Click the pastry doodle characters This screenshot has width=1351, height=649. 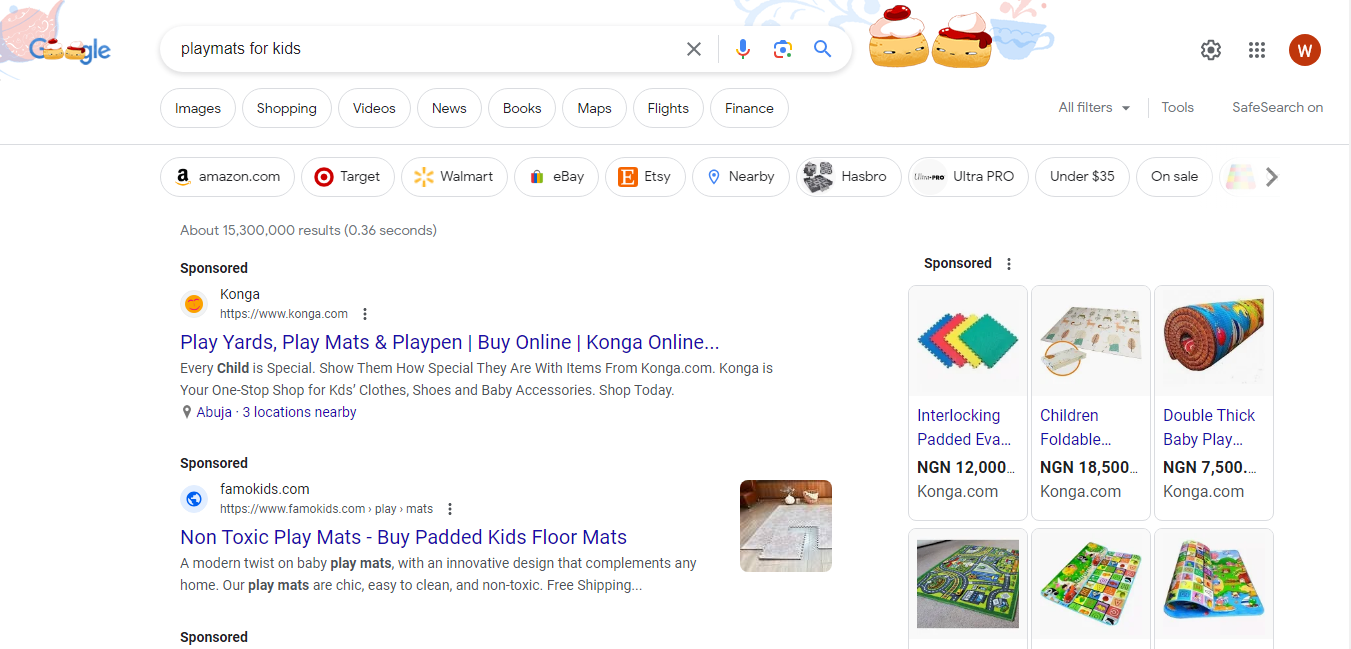click(930, 36)
